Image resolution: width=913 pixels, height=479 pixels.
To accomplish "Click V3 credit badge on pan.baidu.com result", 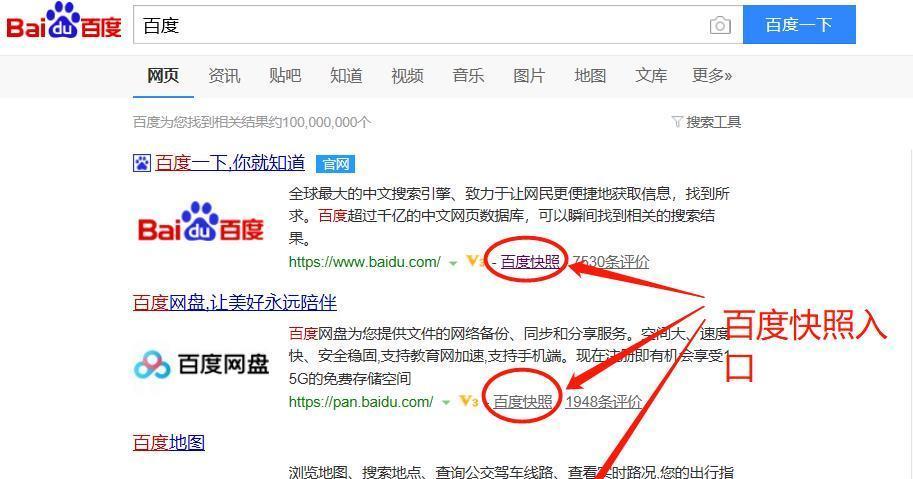I will [x=469, y=401].
